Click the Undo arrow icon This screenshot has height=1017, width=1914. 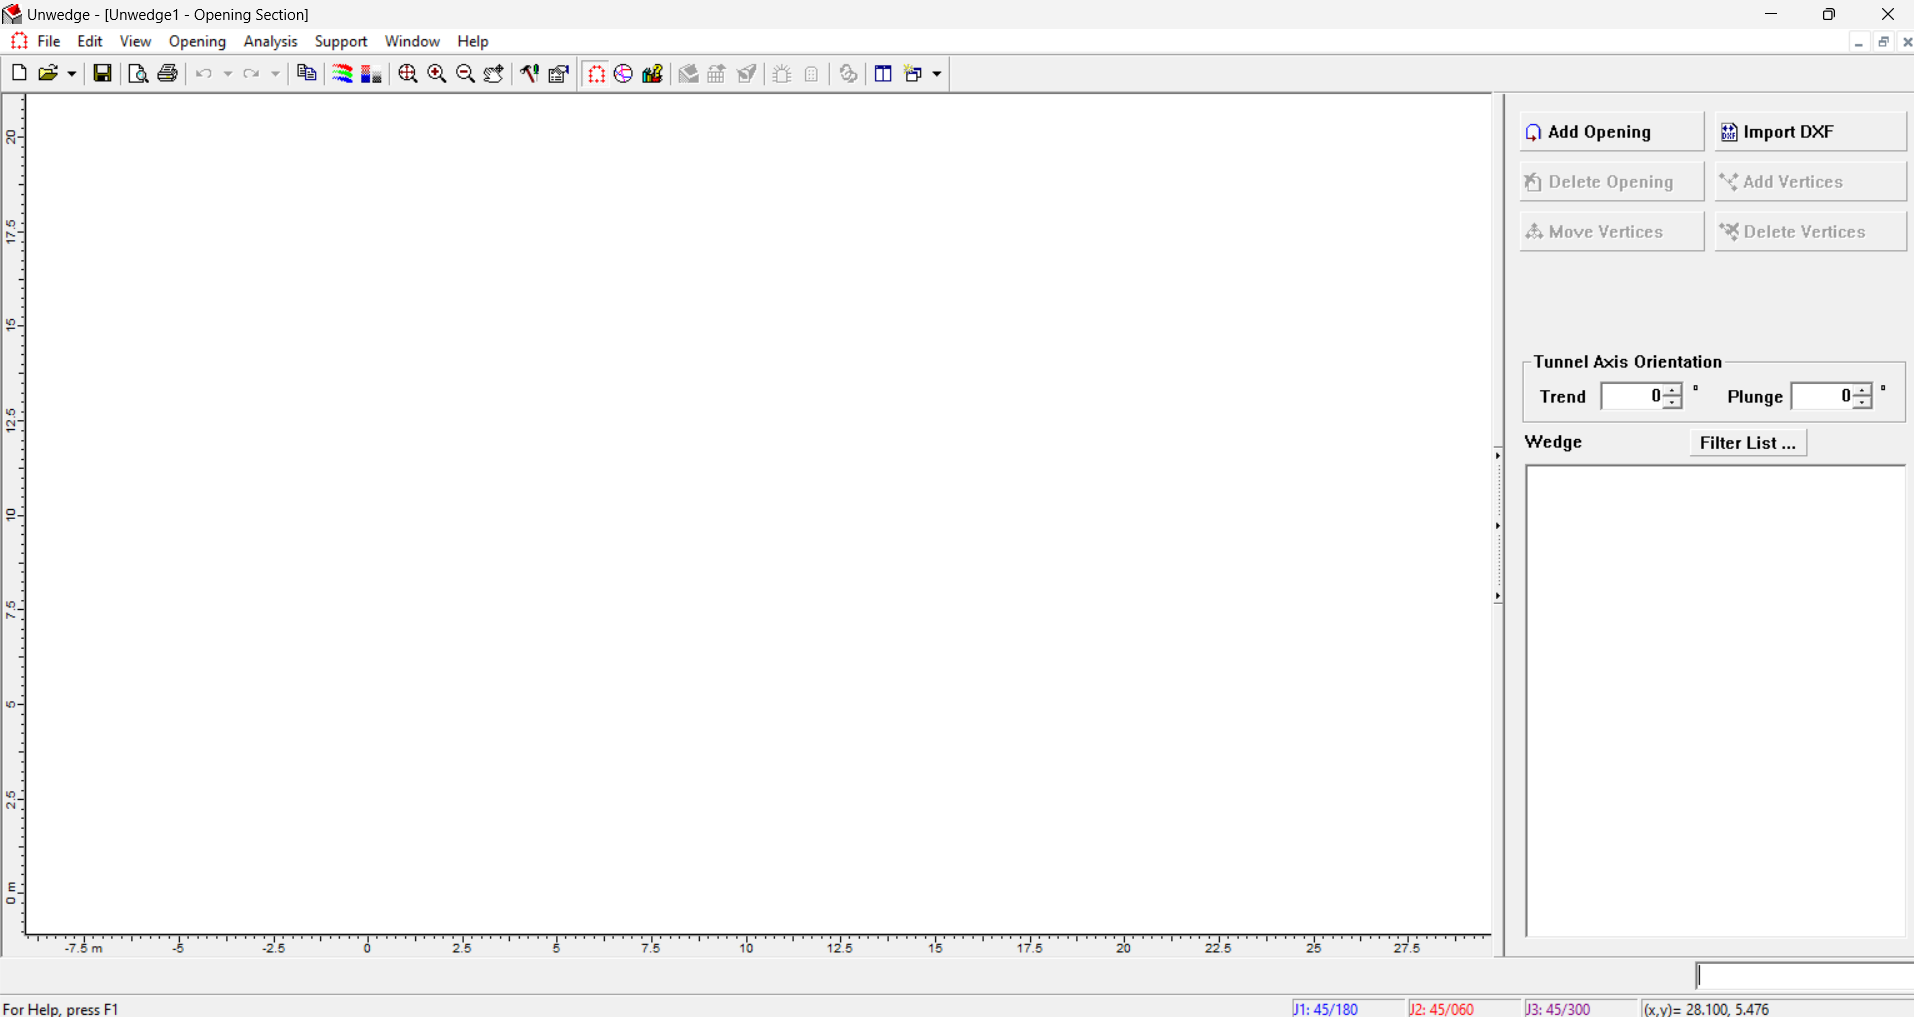point(204,73)
